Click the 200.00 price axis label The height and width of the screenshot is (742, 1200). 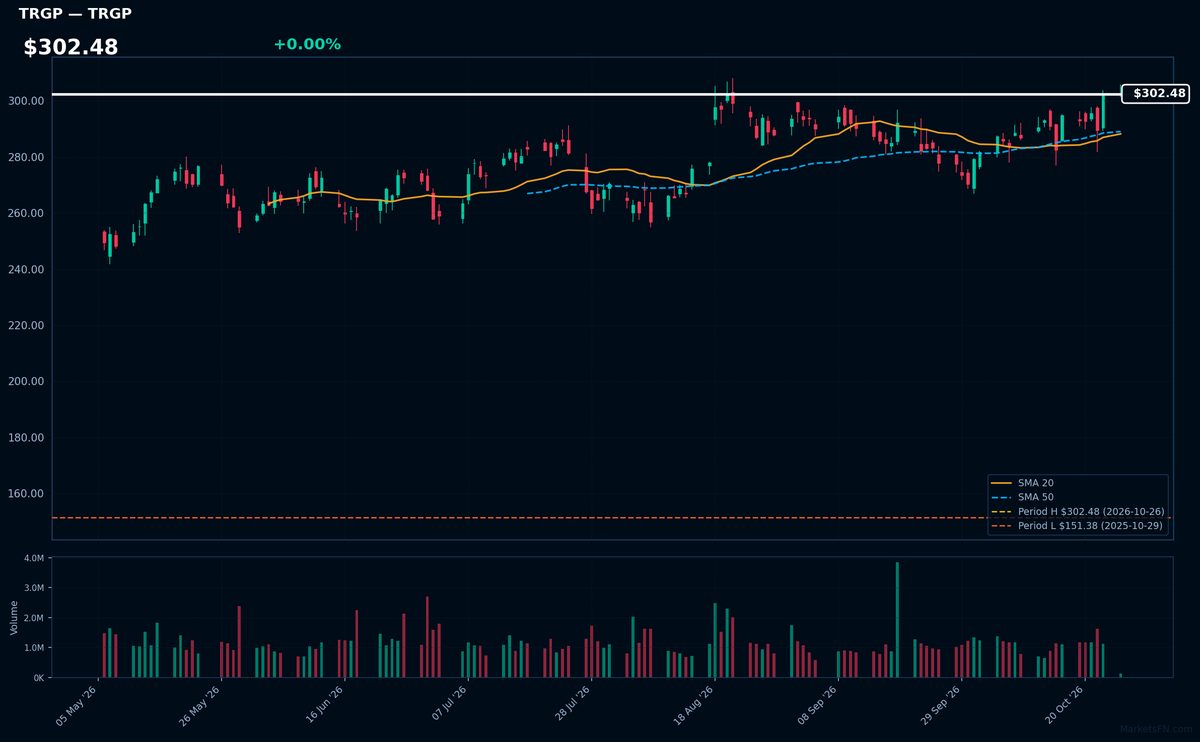coord(26,382)
